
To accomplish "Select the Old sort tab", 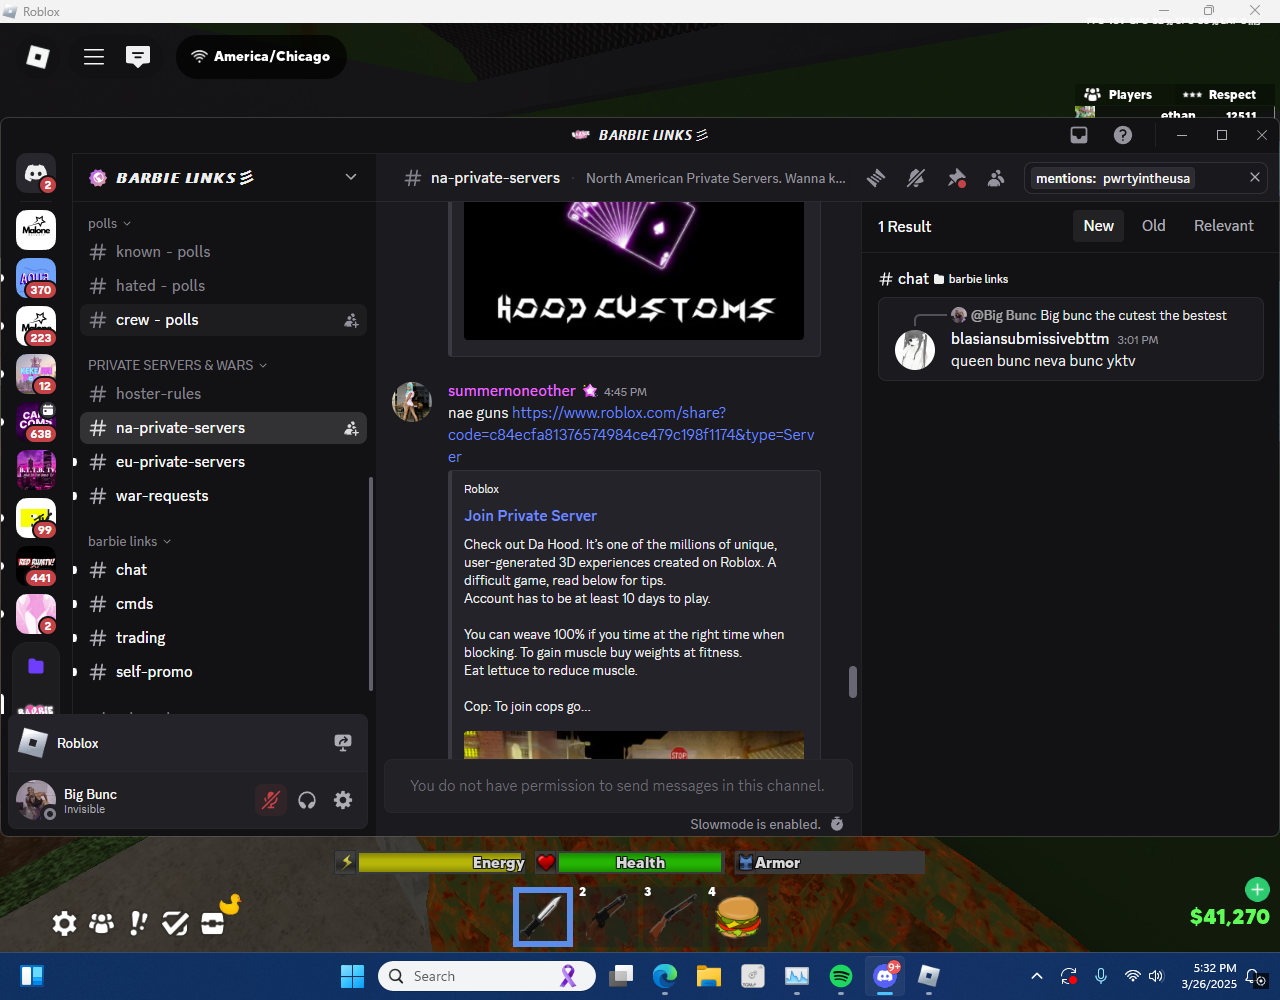I will coord(1154,226).
